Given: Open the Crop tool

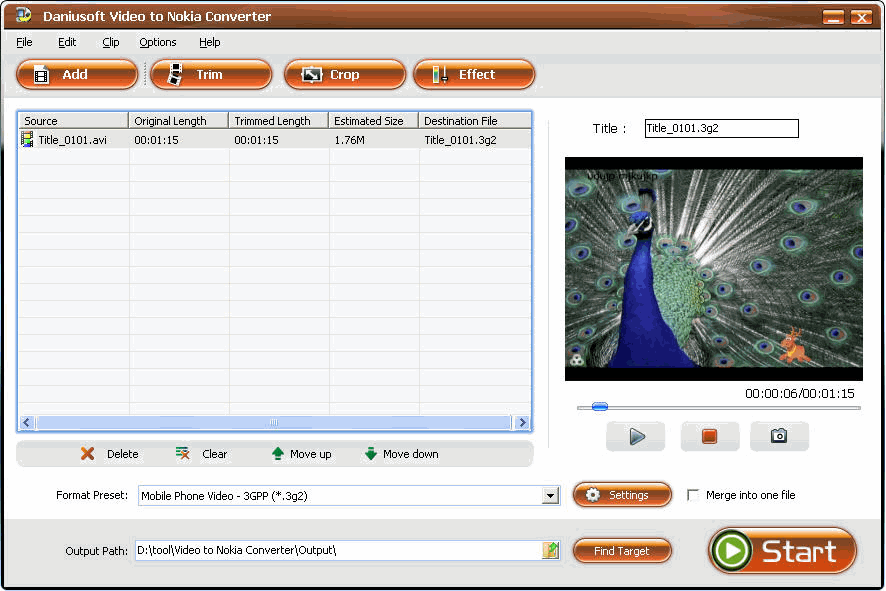Looking at the screenshot, I should [345, 74].
